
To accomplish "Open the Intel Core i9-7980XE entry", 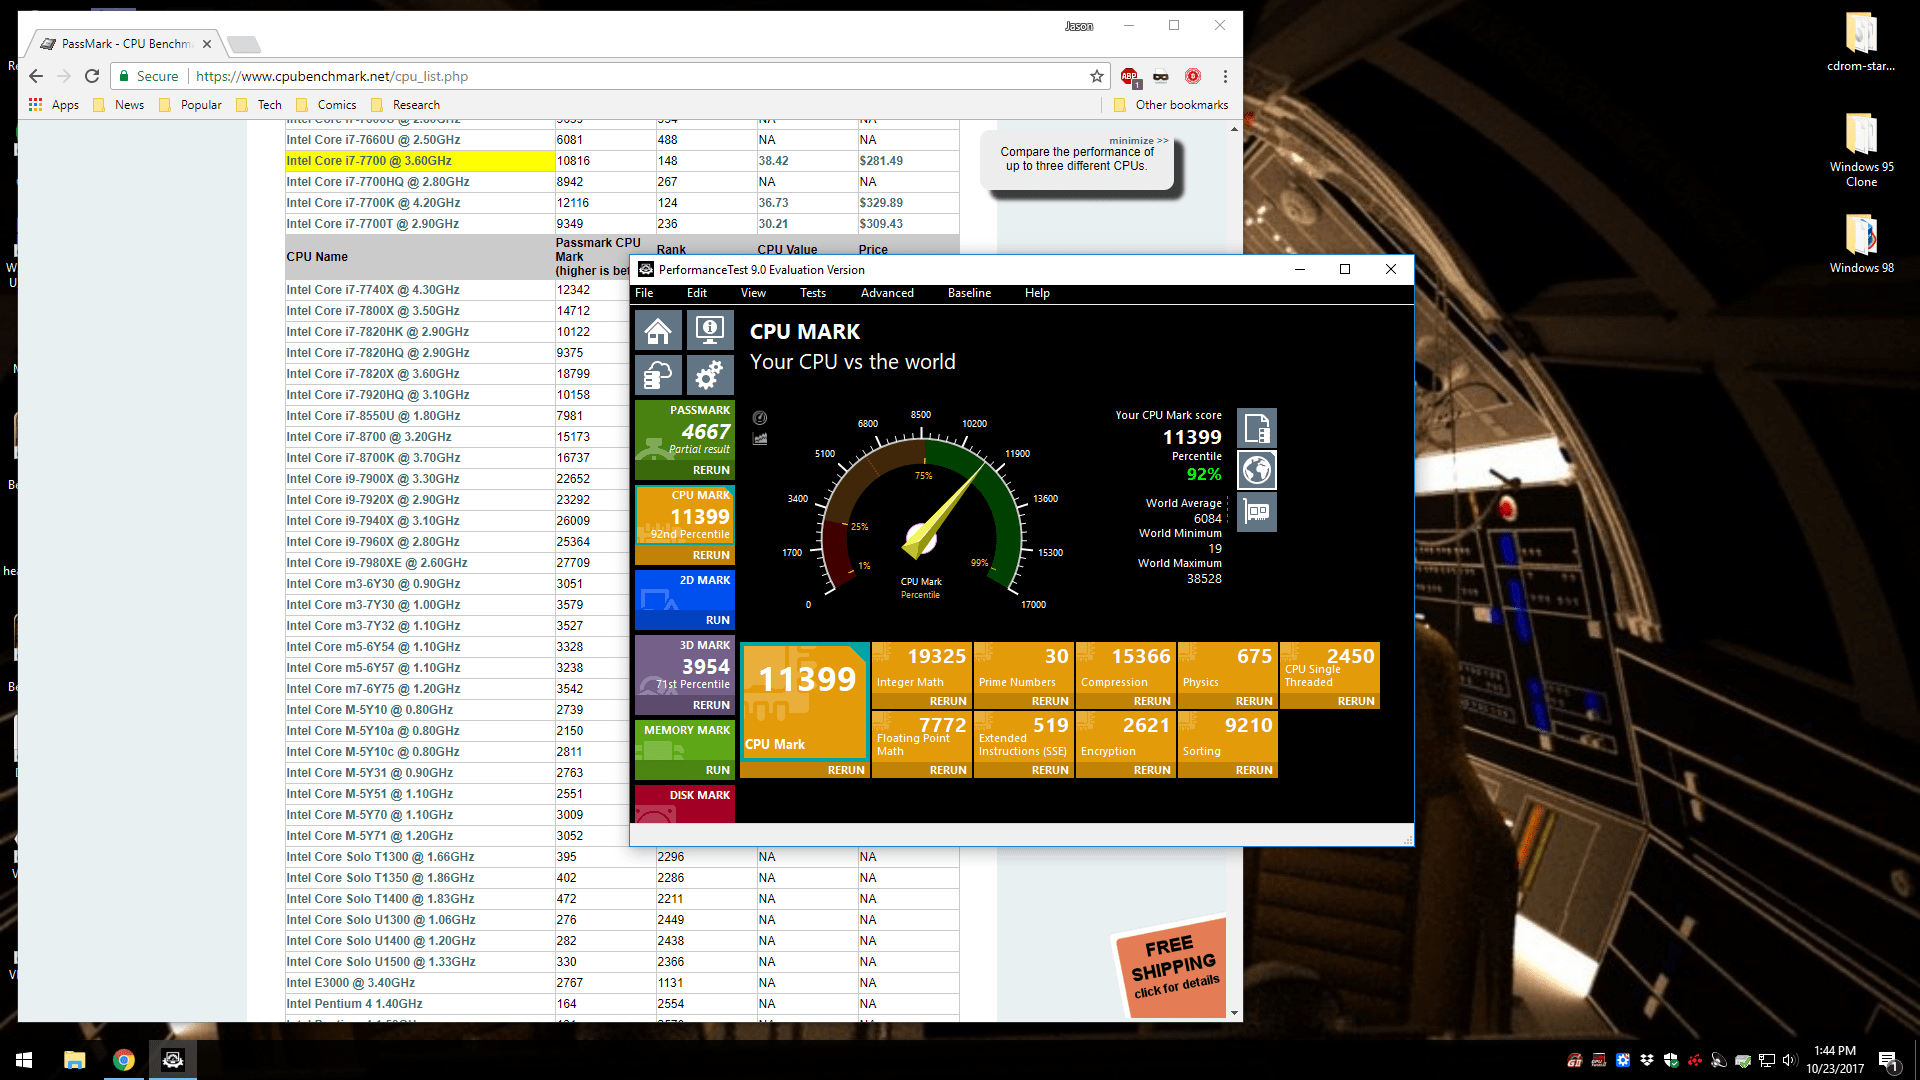I will (376, 562).
